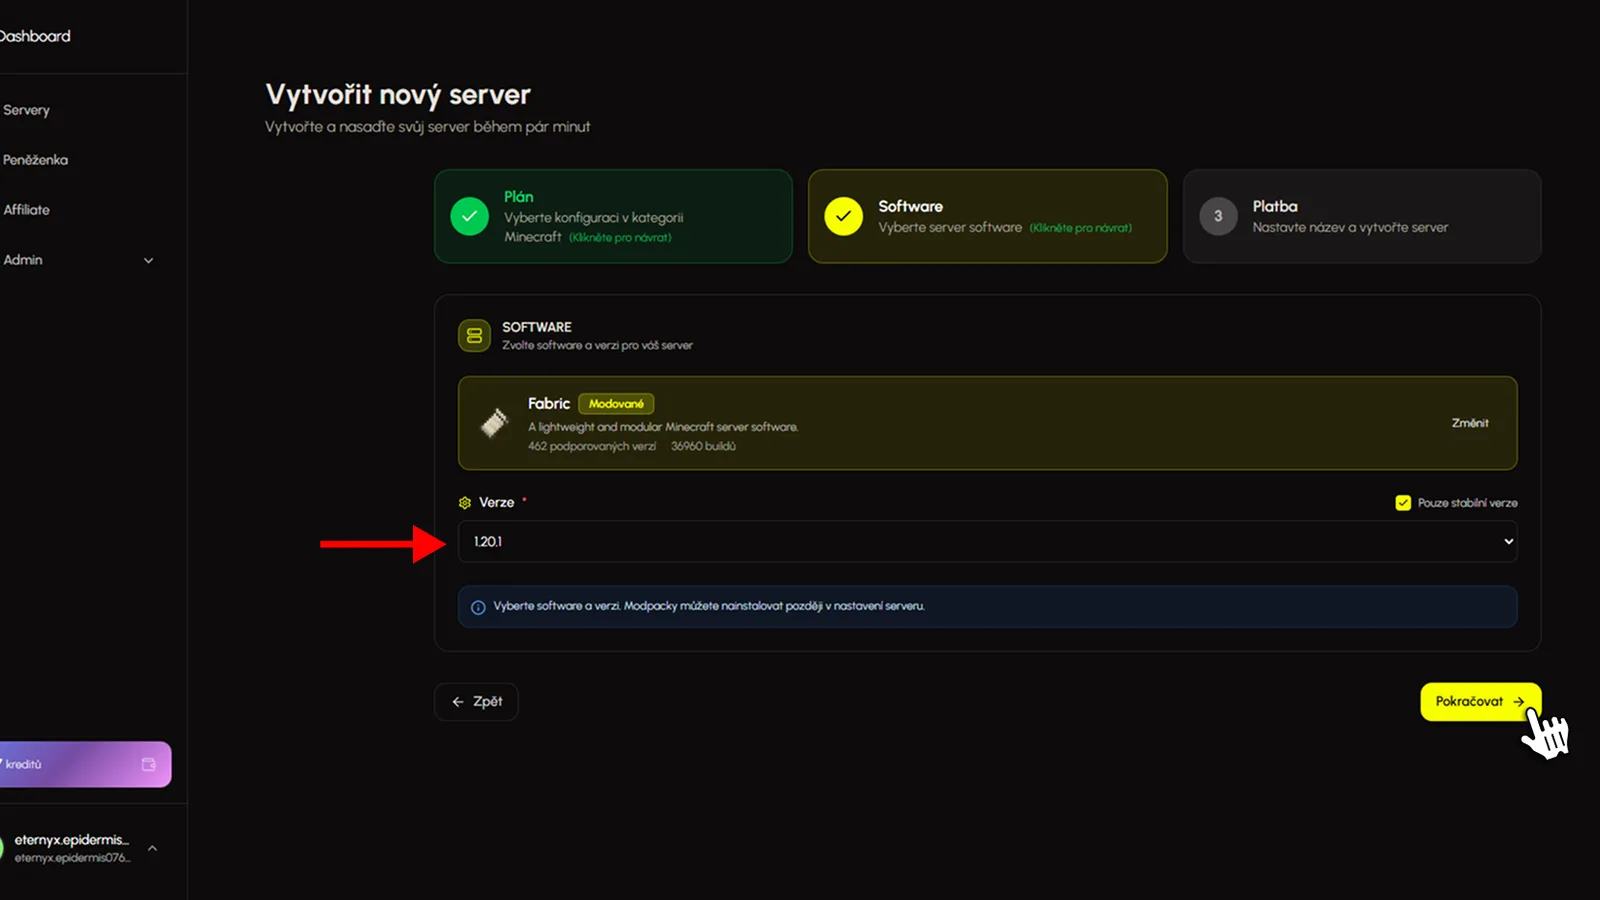
Task: Click the info icon in the blue notice bar
Action: 480,606
